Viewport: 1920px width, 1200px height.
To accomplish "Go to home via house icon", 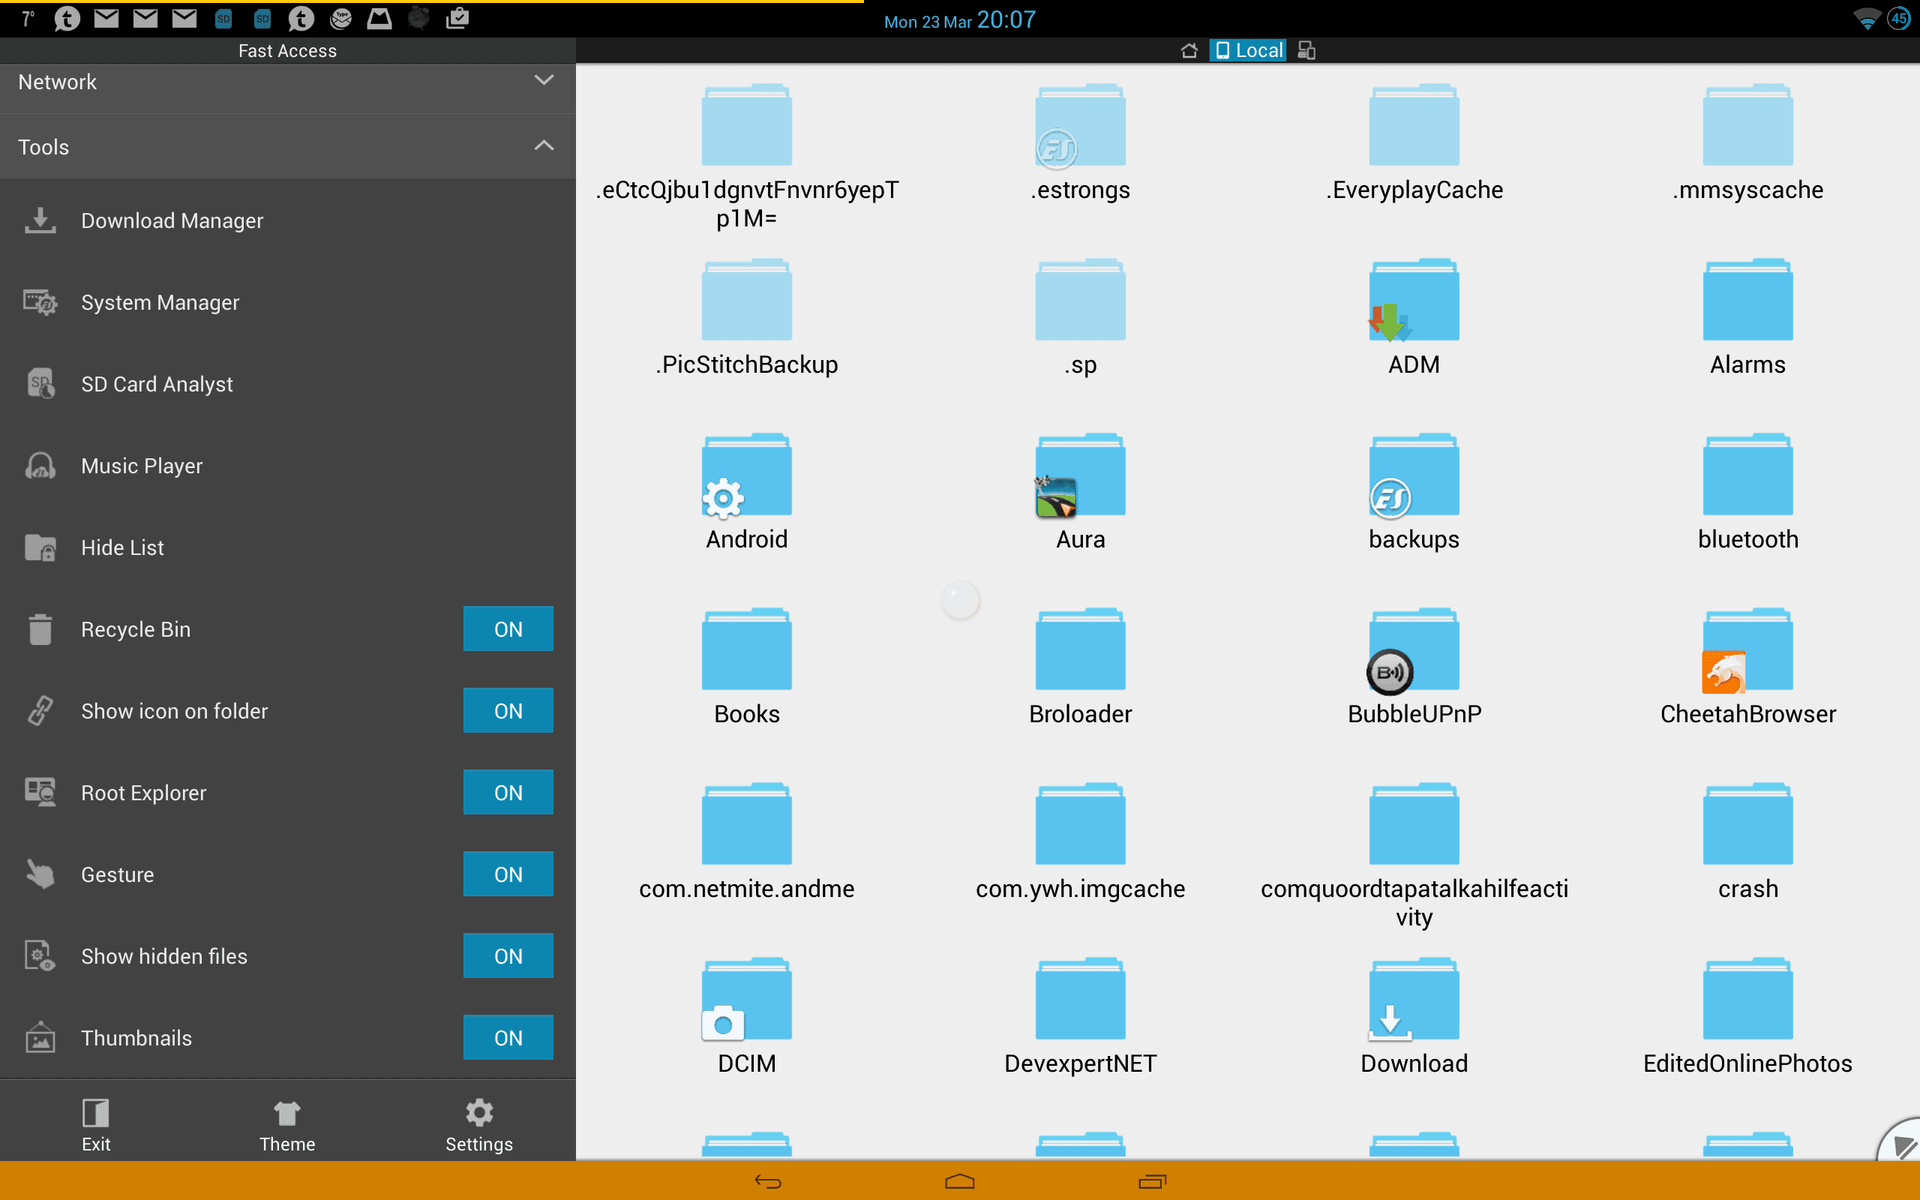I will click(1189, 50).
